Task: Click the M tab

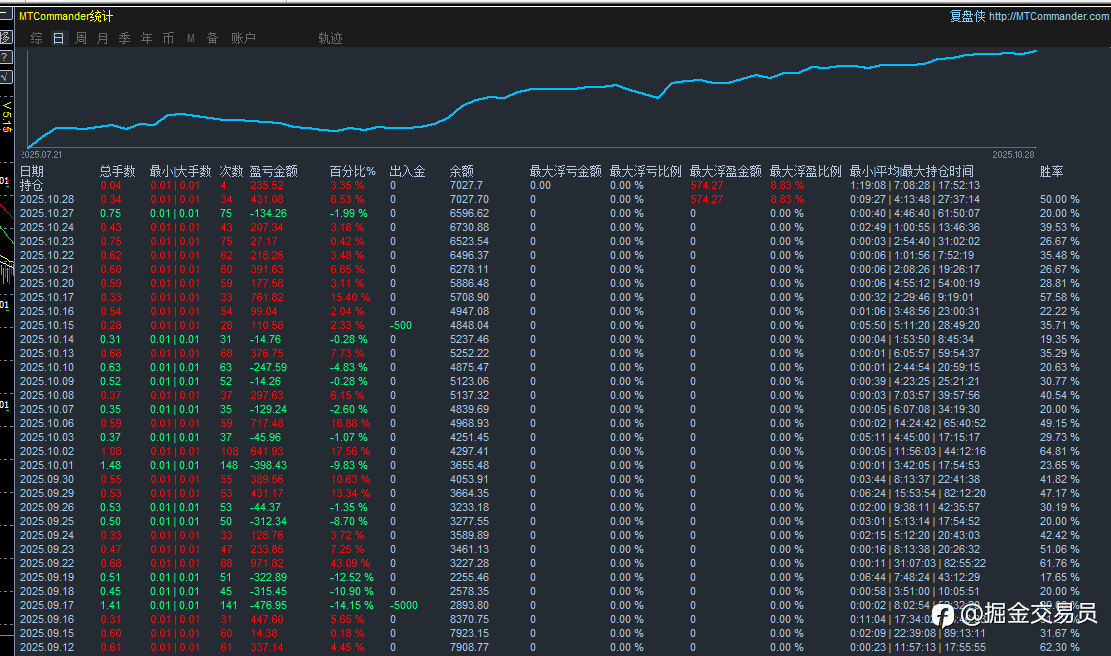Action: 190,38
